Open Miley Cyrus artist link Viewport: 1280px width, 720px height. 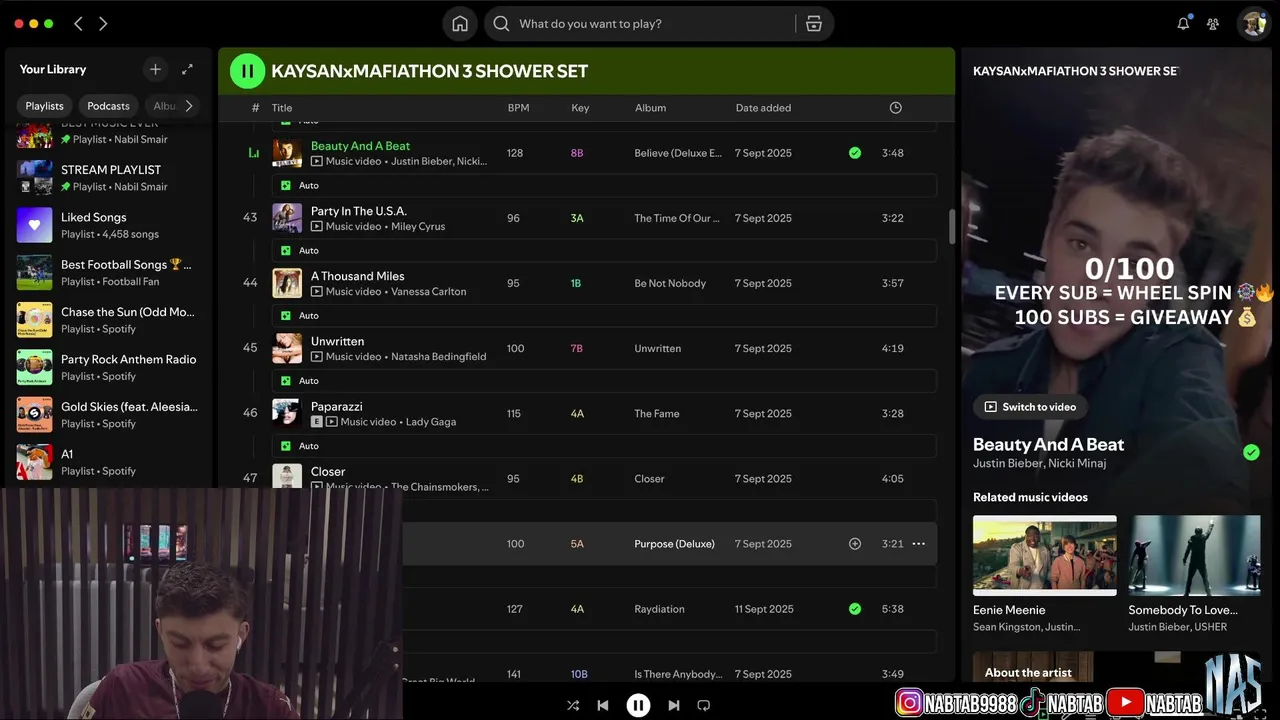pyautogui.click(x=418, y=227)
